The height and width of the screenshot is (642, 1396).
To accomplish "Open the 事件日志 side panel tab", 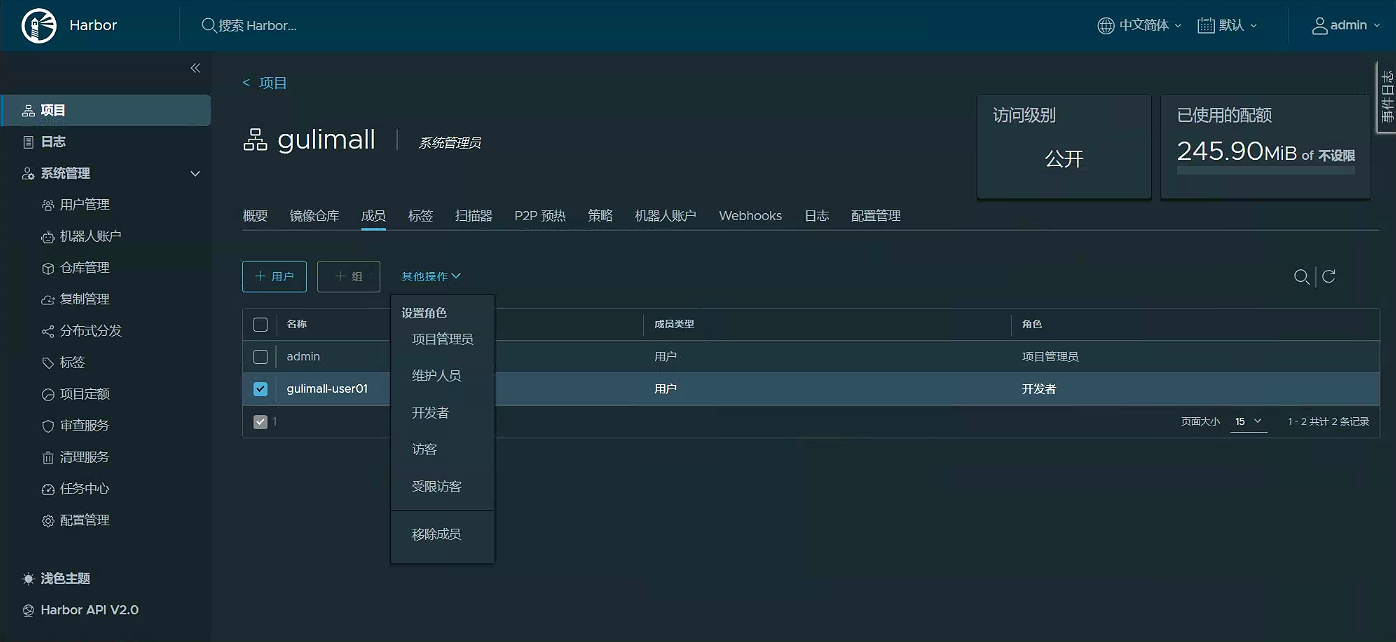I will (x=1386, y=96).
